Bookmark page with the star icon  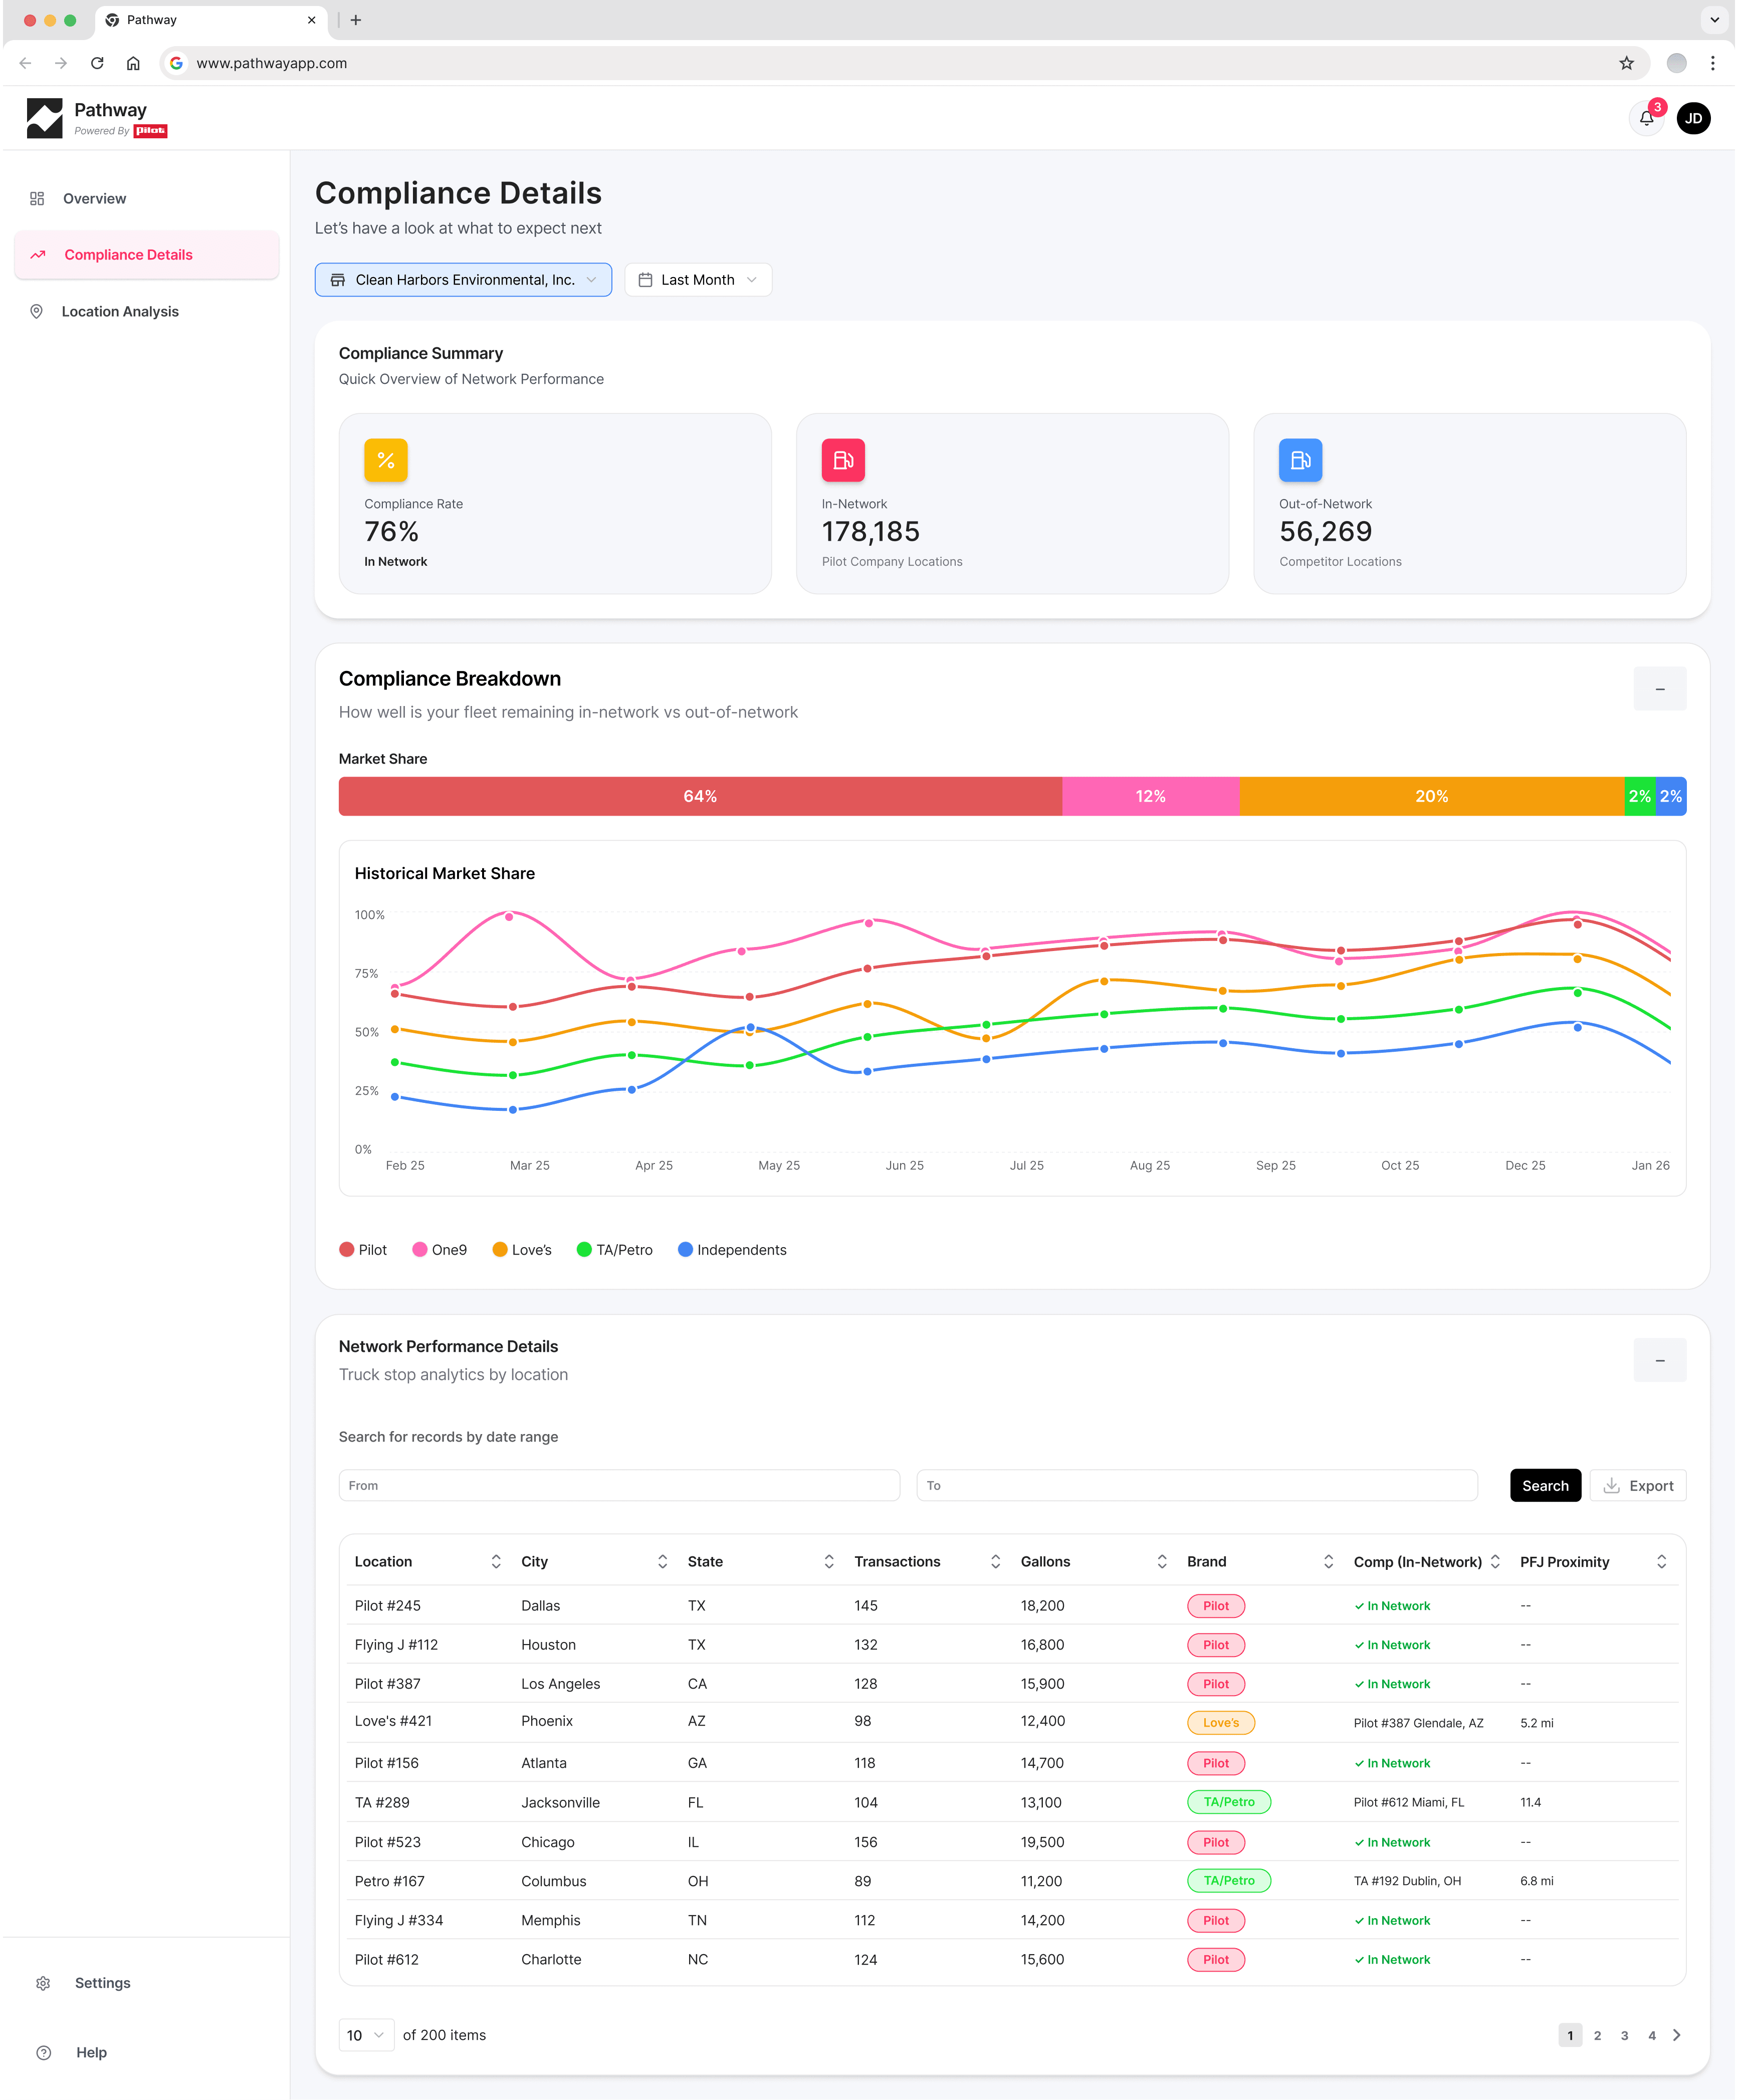click(1626, 63)
